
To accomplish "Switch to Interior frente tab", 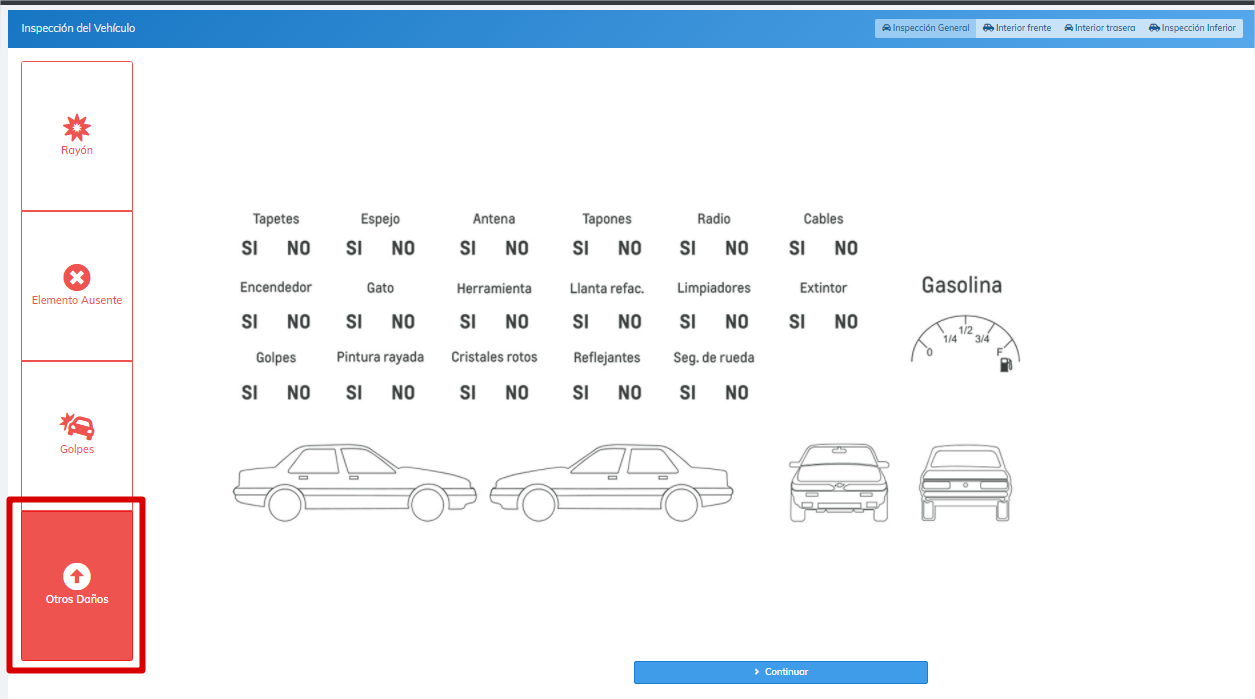I will point(1017,28).
